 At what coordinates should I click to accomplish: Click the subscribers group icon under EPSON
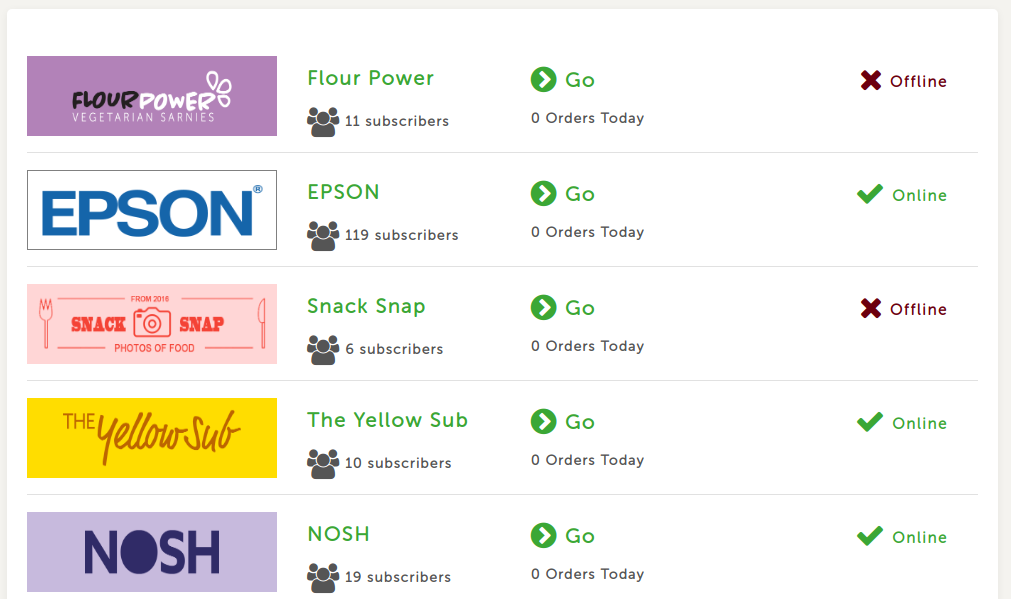tap(323, 236)
